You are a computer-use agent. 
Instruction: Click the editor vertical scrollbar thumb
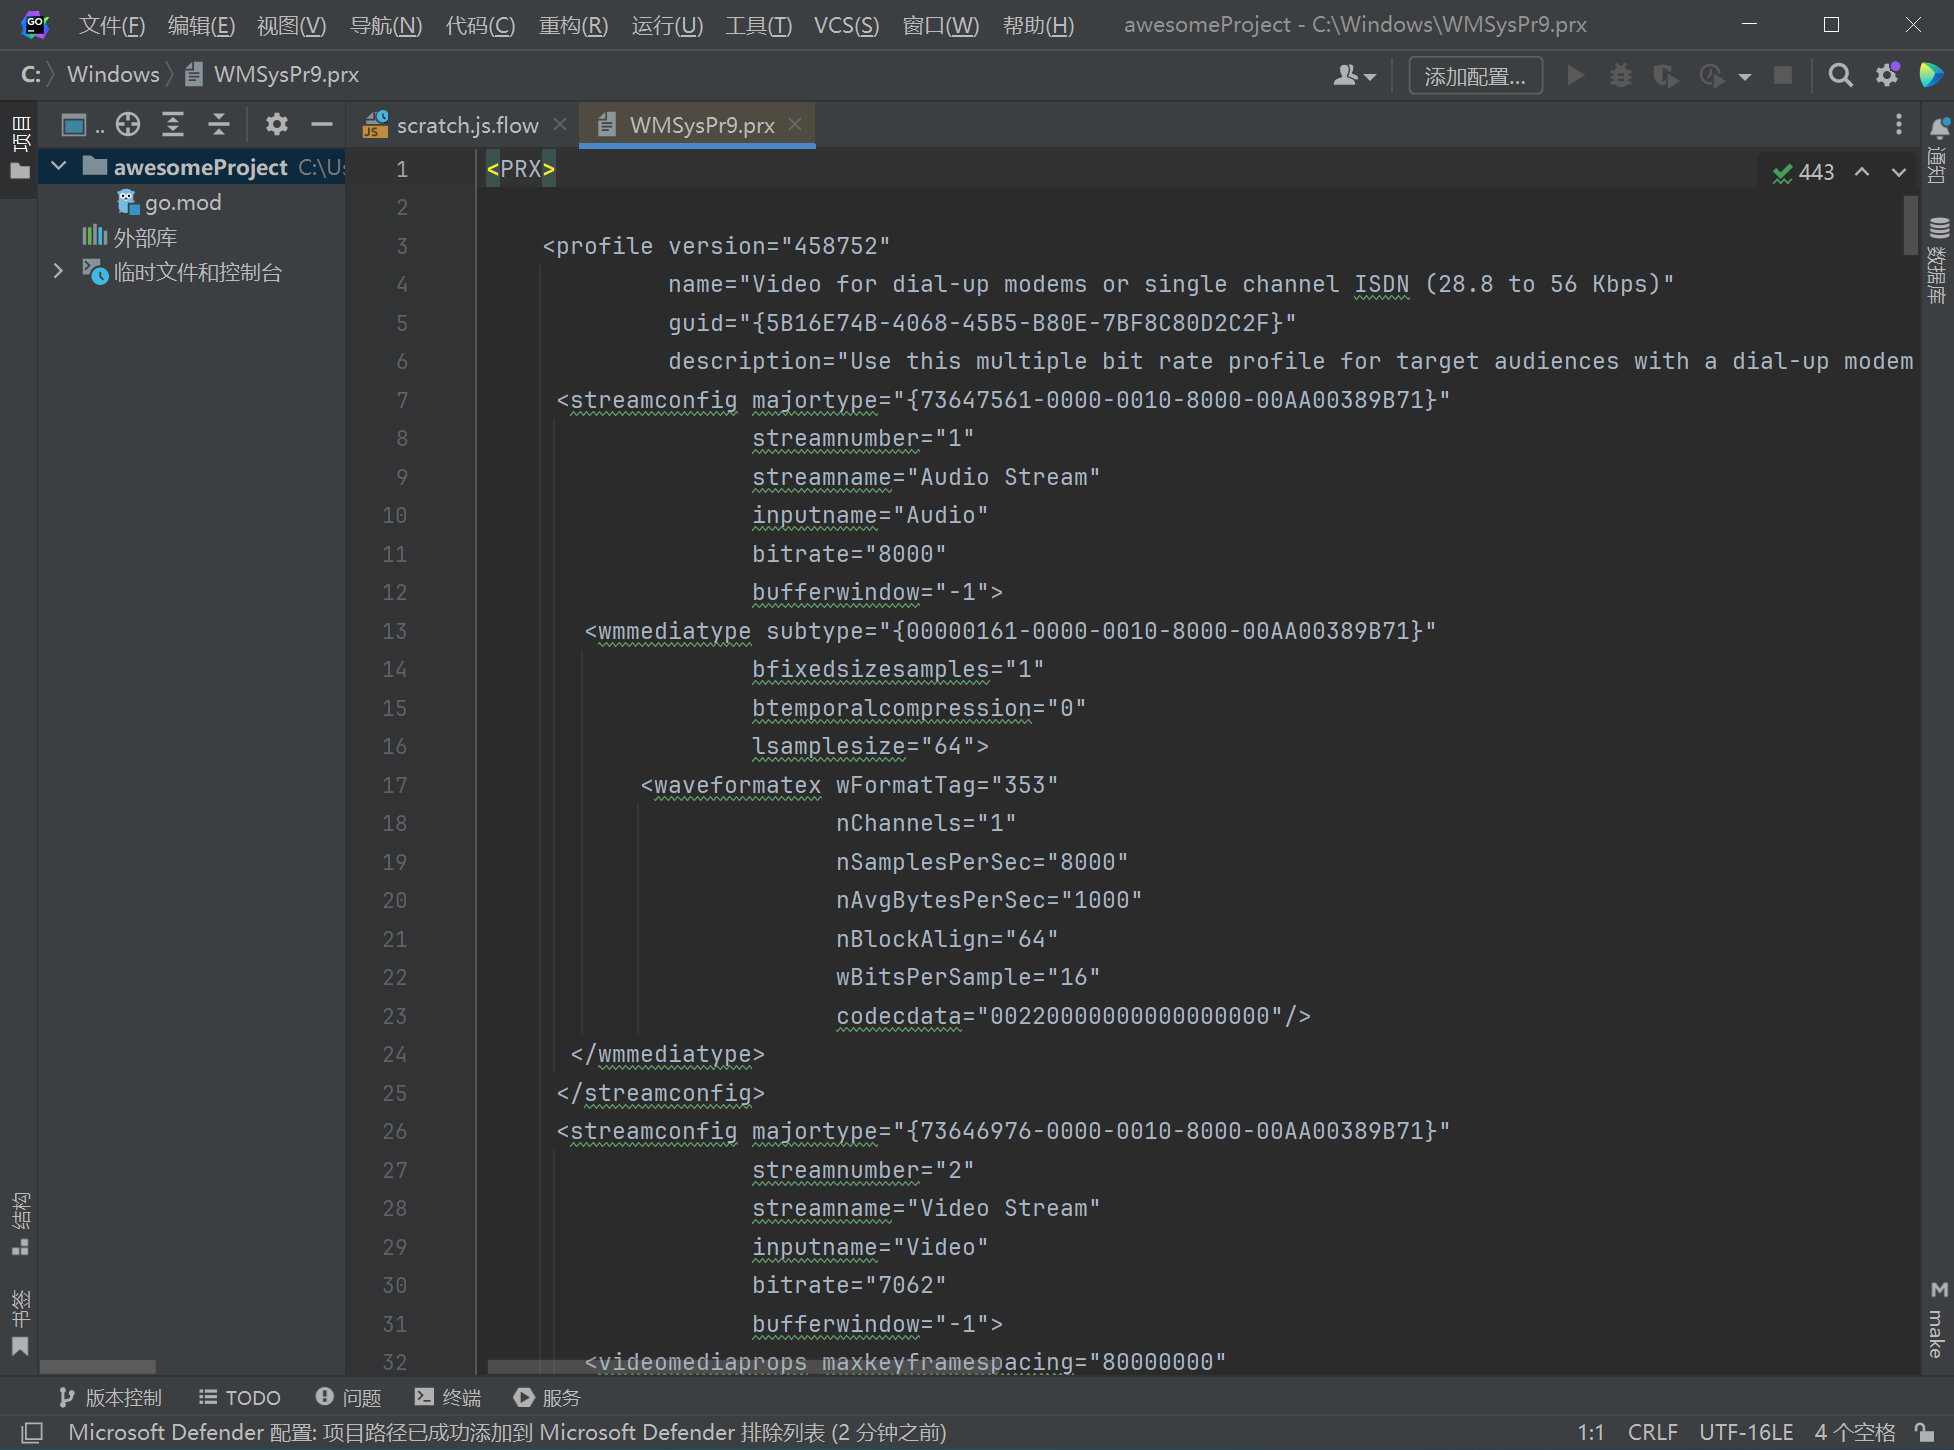tap(1910, 225)
